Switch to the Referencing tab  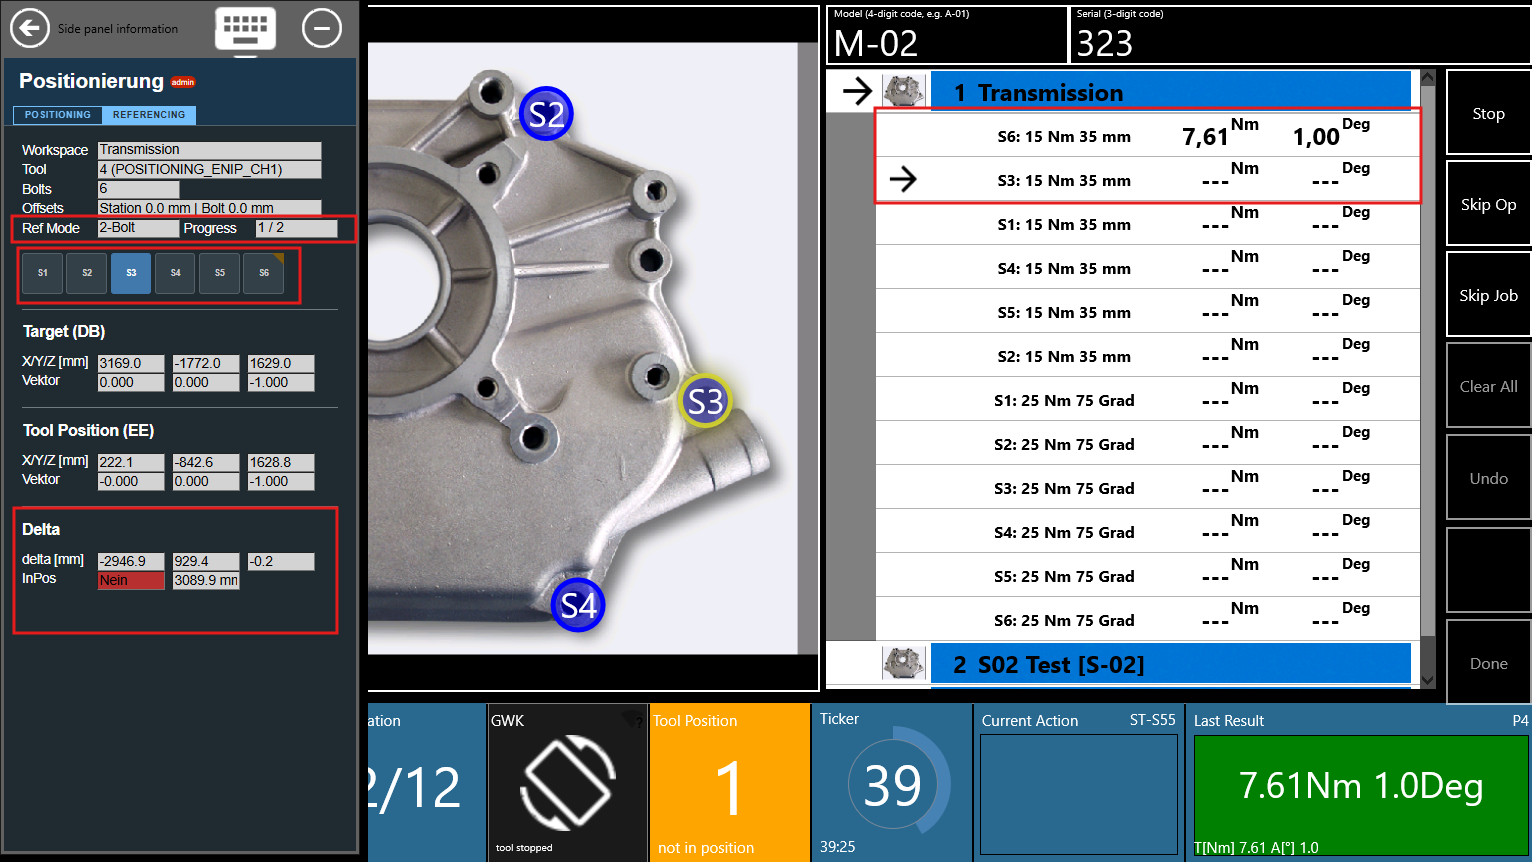point(149,115)
